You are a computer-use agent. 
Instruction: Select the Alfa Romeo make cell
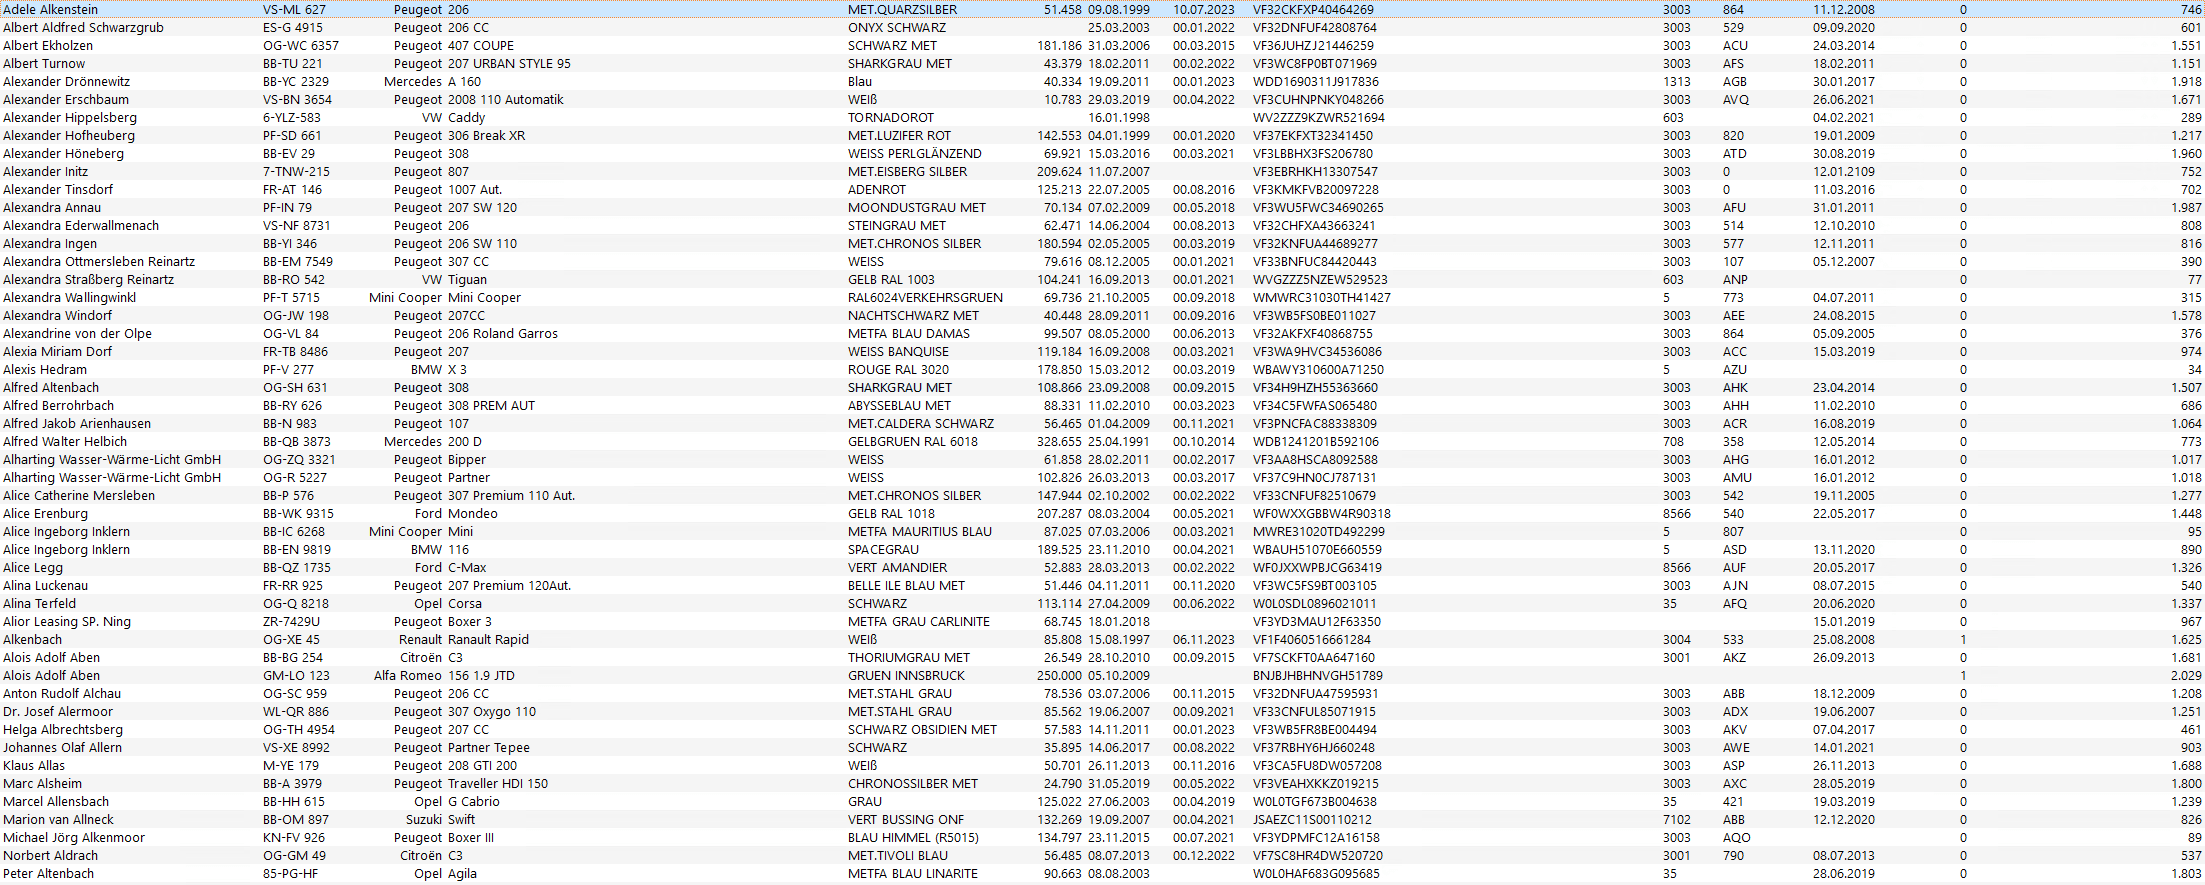point(407,676)
